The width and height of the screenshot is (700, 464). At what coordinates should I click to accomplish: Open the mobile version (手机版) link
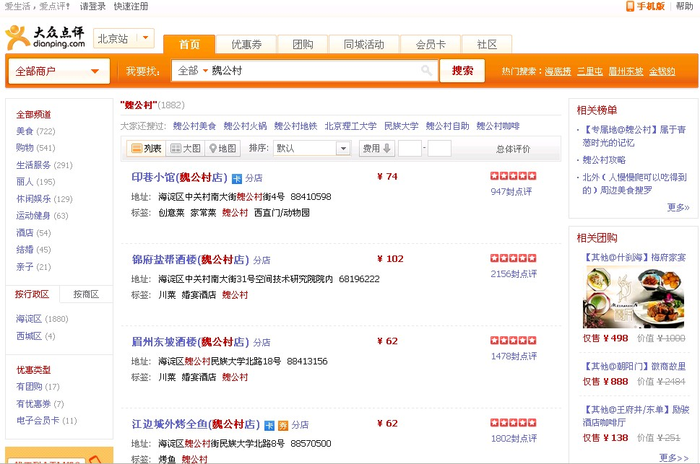coord(646,6)
